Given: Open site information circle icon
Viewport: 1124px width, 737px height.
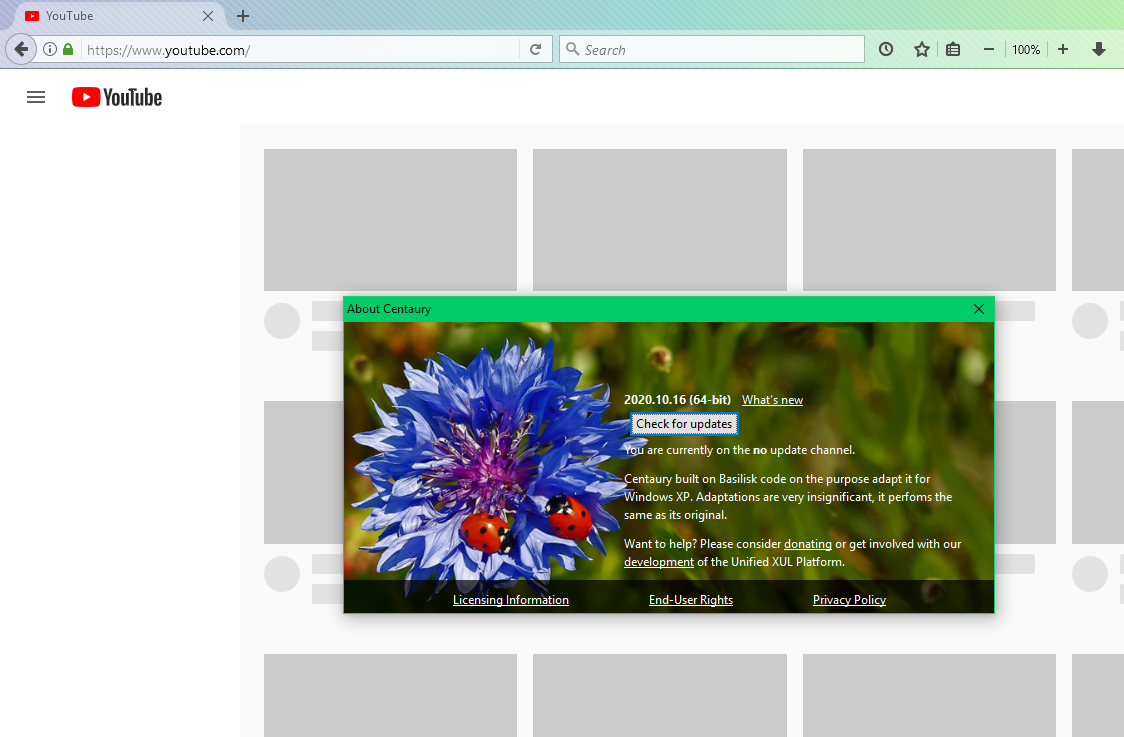Looking at the screenshot, I should (x=49, y=49).
